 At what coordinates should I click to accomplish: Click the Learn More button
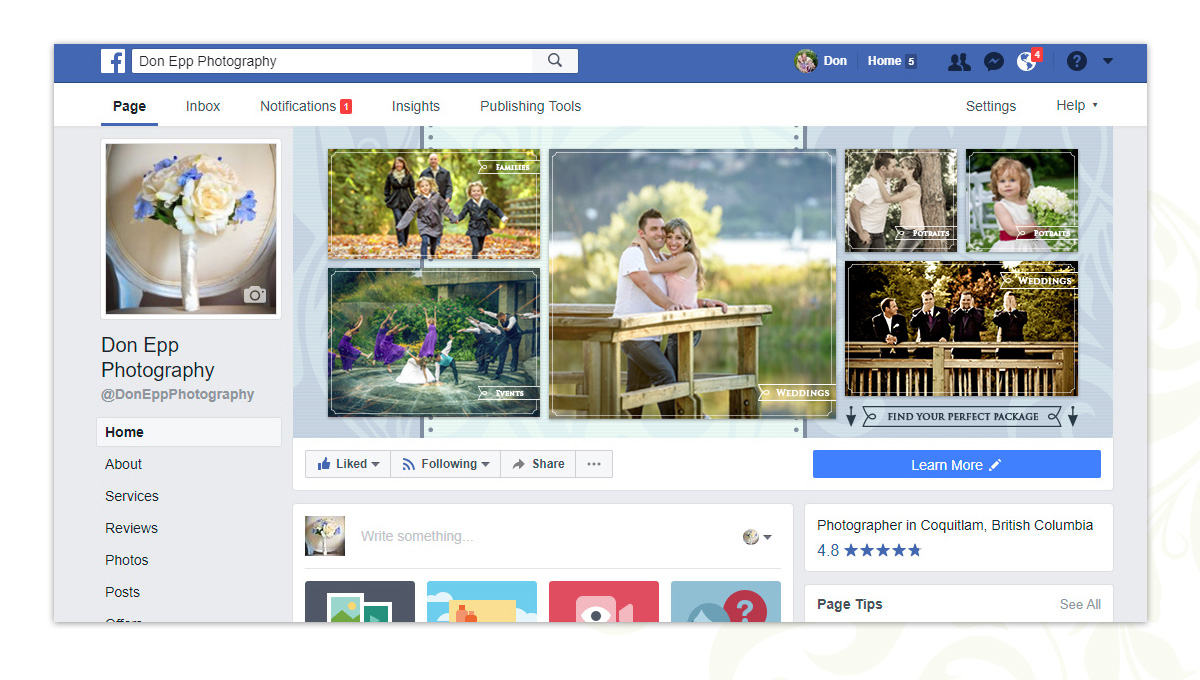pos(956,463)
